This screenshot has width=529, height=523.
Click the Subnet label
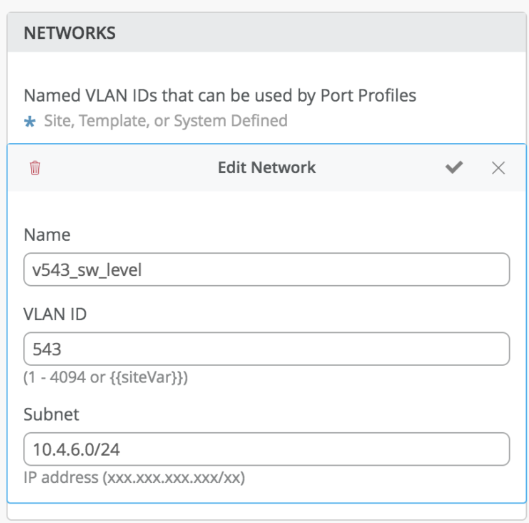coord(51,414)
